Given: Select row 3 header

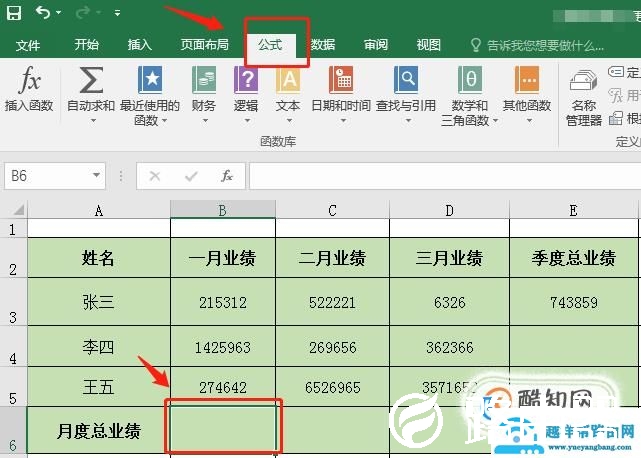Looking at the screenshot, I should click(x=13, y=302).
